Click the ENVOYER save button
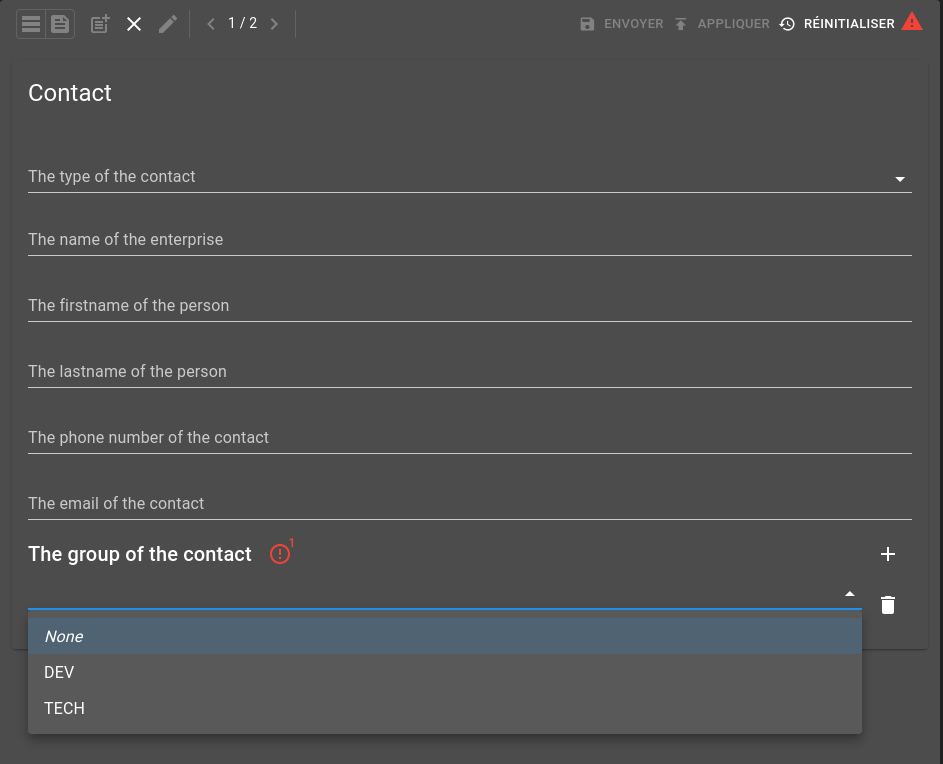 click(621, 24)
